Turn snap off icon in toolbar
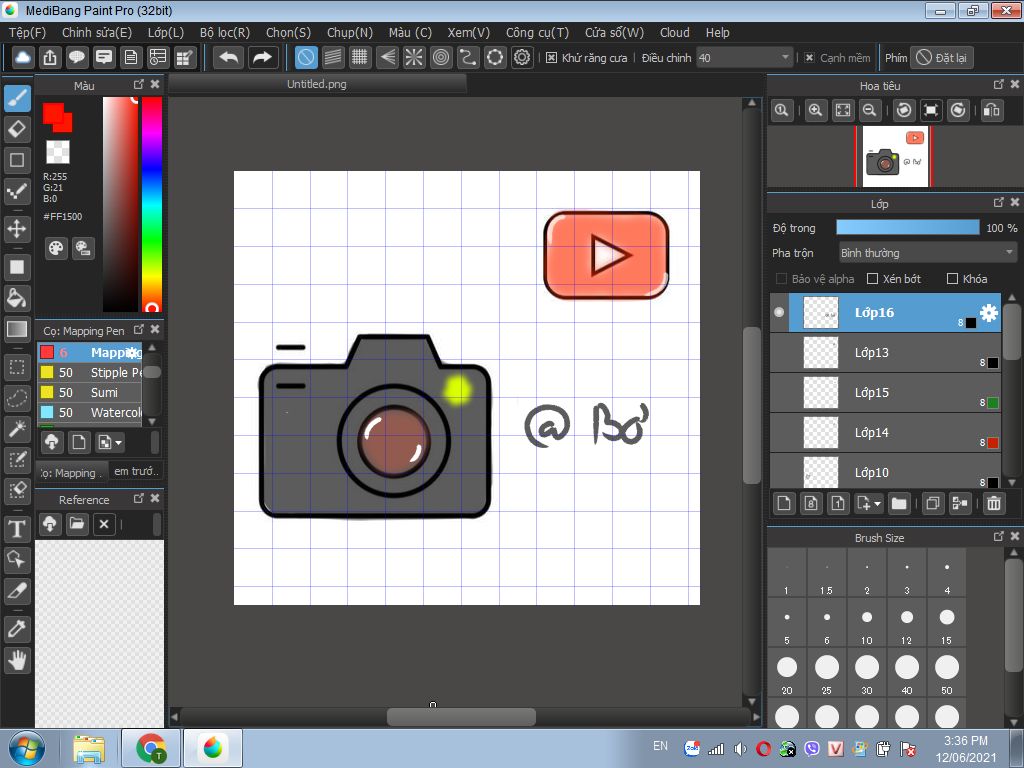The width and height of the screenshot is (1024, 768). point(306,57)
